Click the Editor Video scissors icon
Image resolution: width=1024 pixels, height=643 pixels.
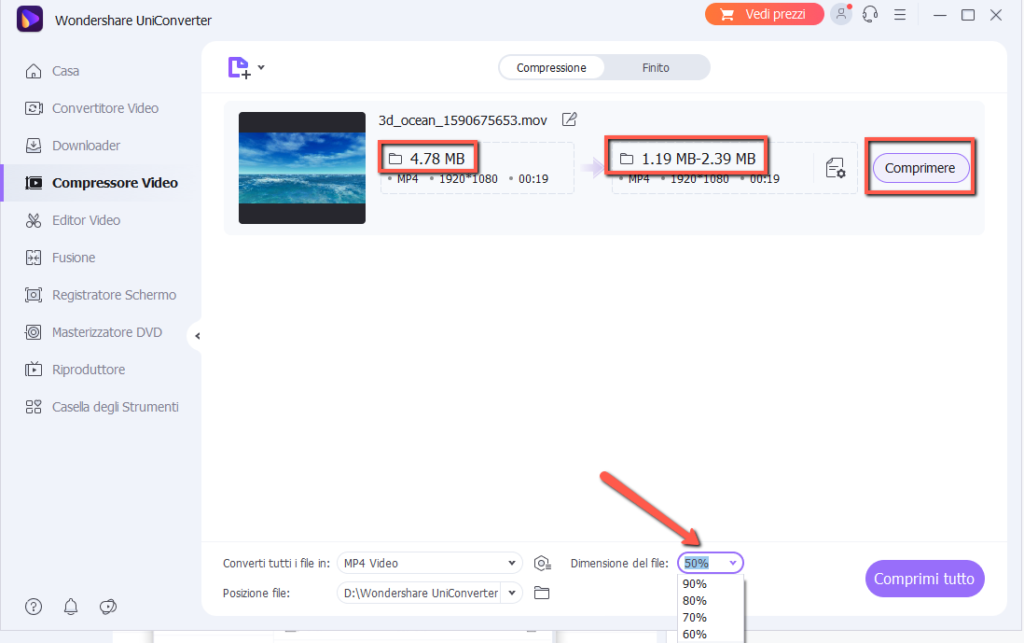33,221
